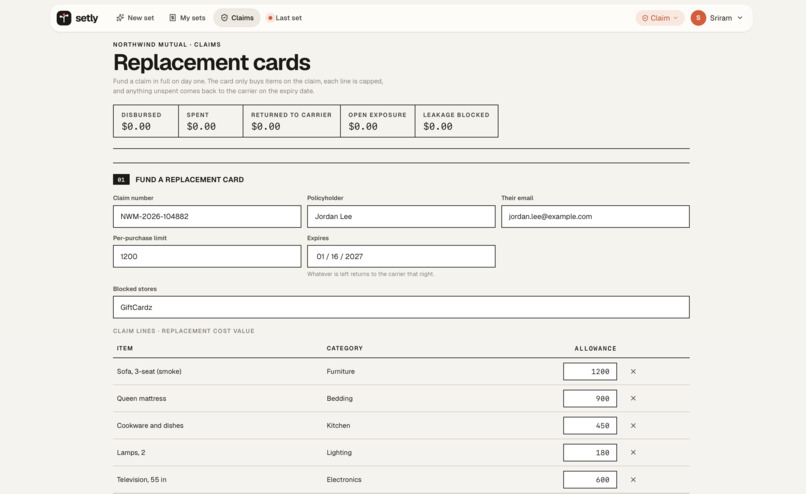
Task: Remove the Television, 55 in line
Action: pos(633,480)
